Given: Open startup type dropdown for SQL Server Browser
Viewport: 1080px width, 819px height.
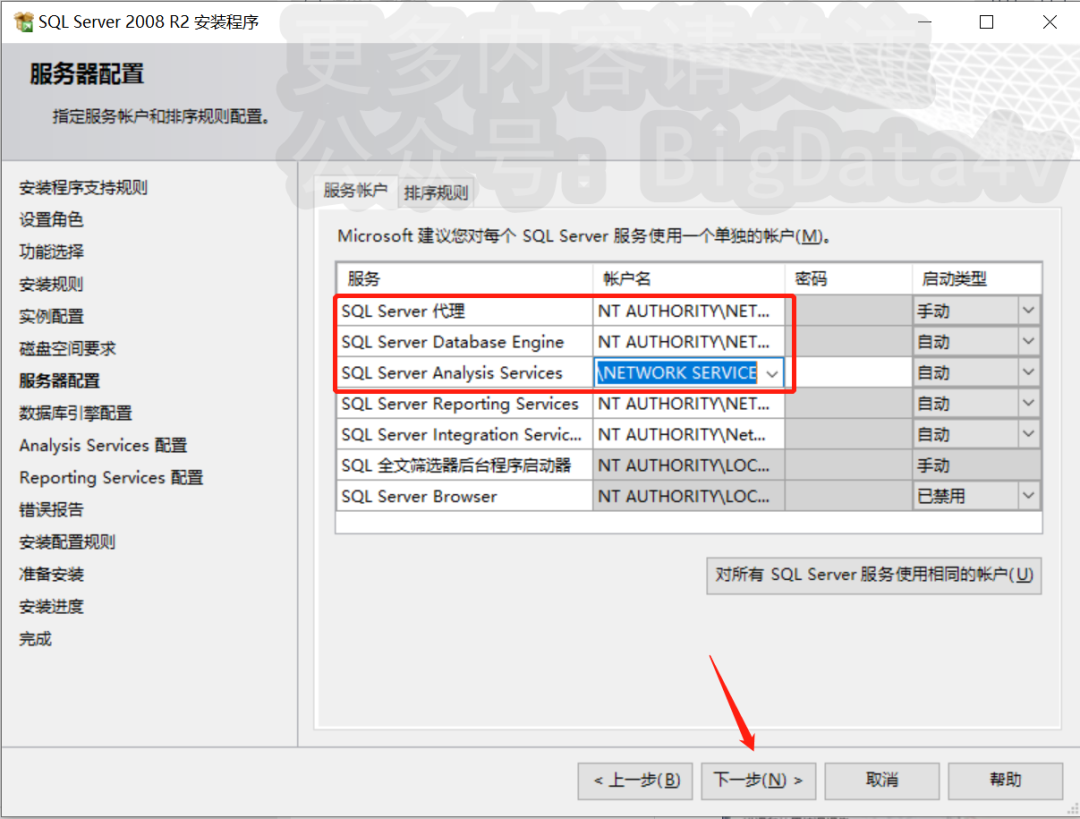Looking at the screenshot, I should (x=1028, y=496).
